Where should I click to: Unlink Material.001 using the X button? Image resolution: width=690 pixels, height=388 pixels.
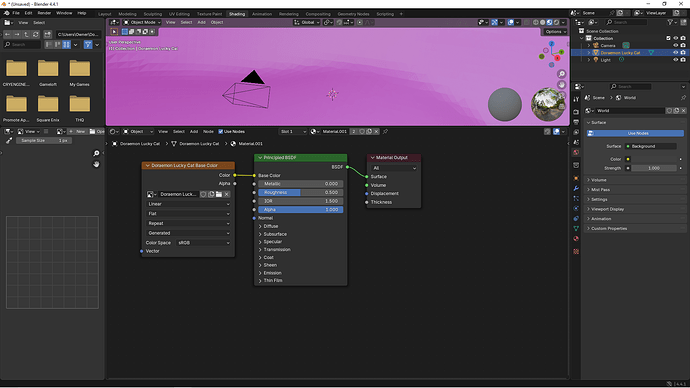pos(376,132)
